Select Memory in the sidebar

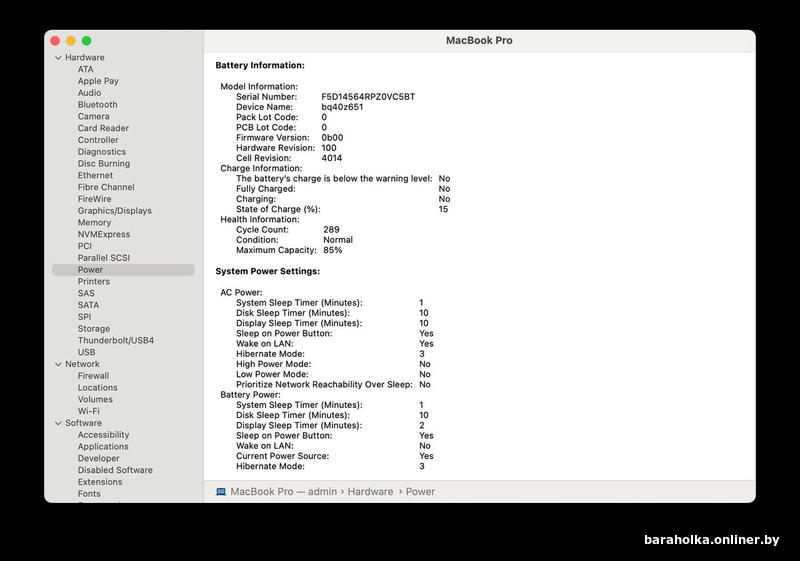pos(94,222)
